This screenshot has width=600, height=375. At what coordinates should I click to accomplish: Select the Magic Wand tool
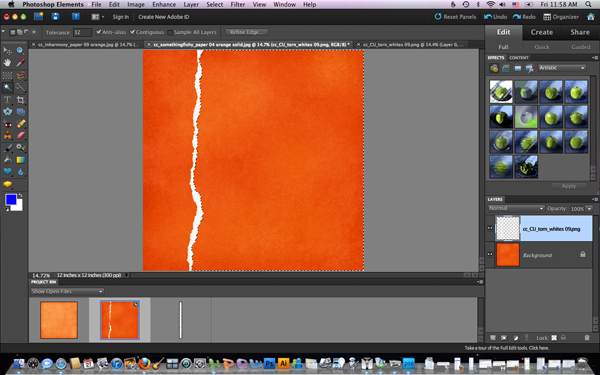click(7, 88)
